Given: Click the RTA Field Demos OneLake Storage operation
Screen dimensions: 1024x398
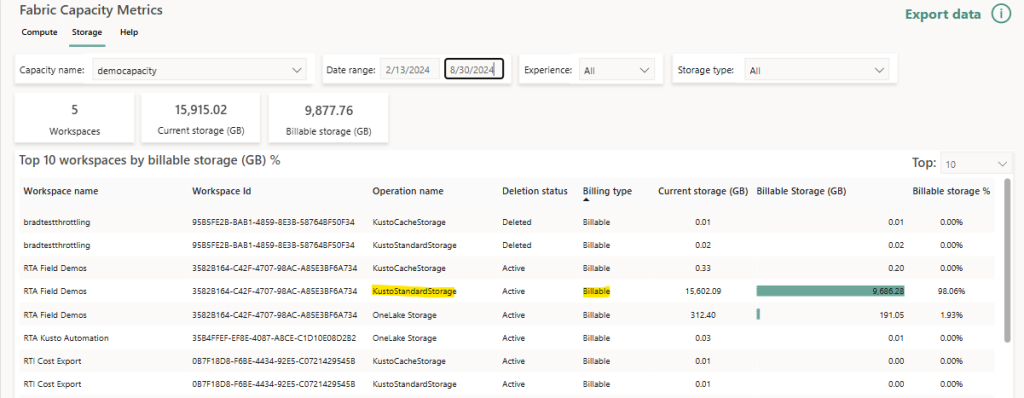Looking at the screenshot, I should coord(404,314).
